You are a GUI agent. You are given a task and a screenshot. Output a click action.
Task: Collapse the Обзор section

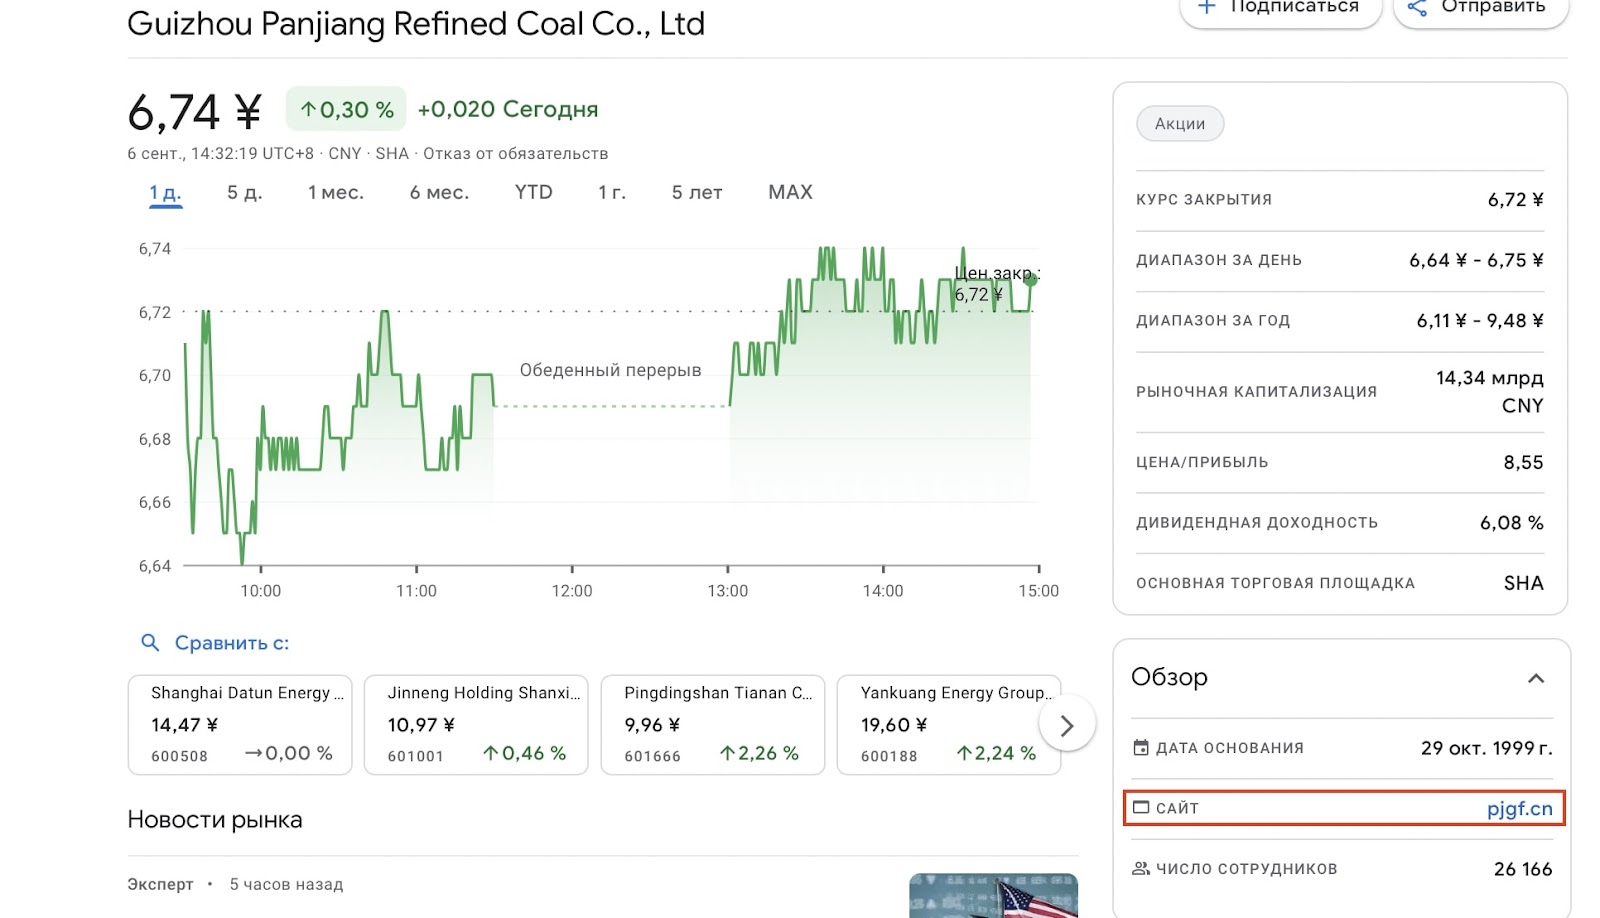[1536, 678]
